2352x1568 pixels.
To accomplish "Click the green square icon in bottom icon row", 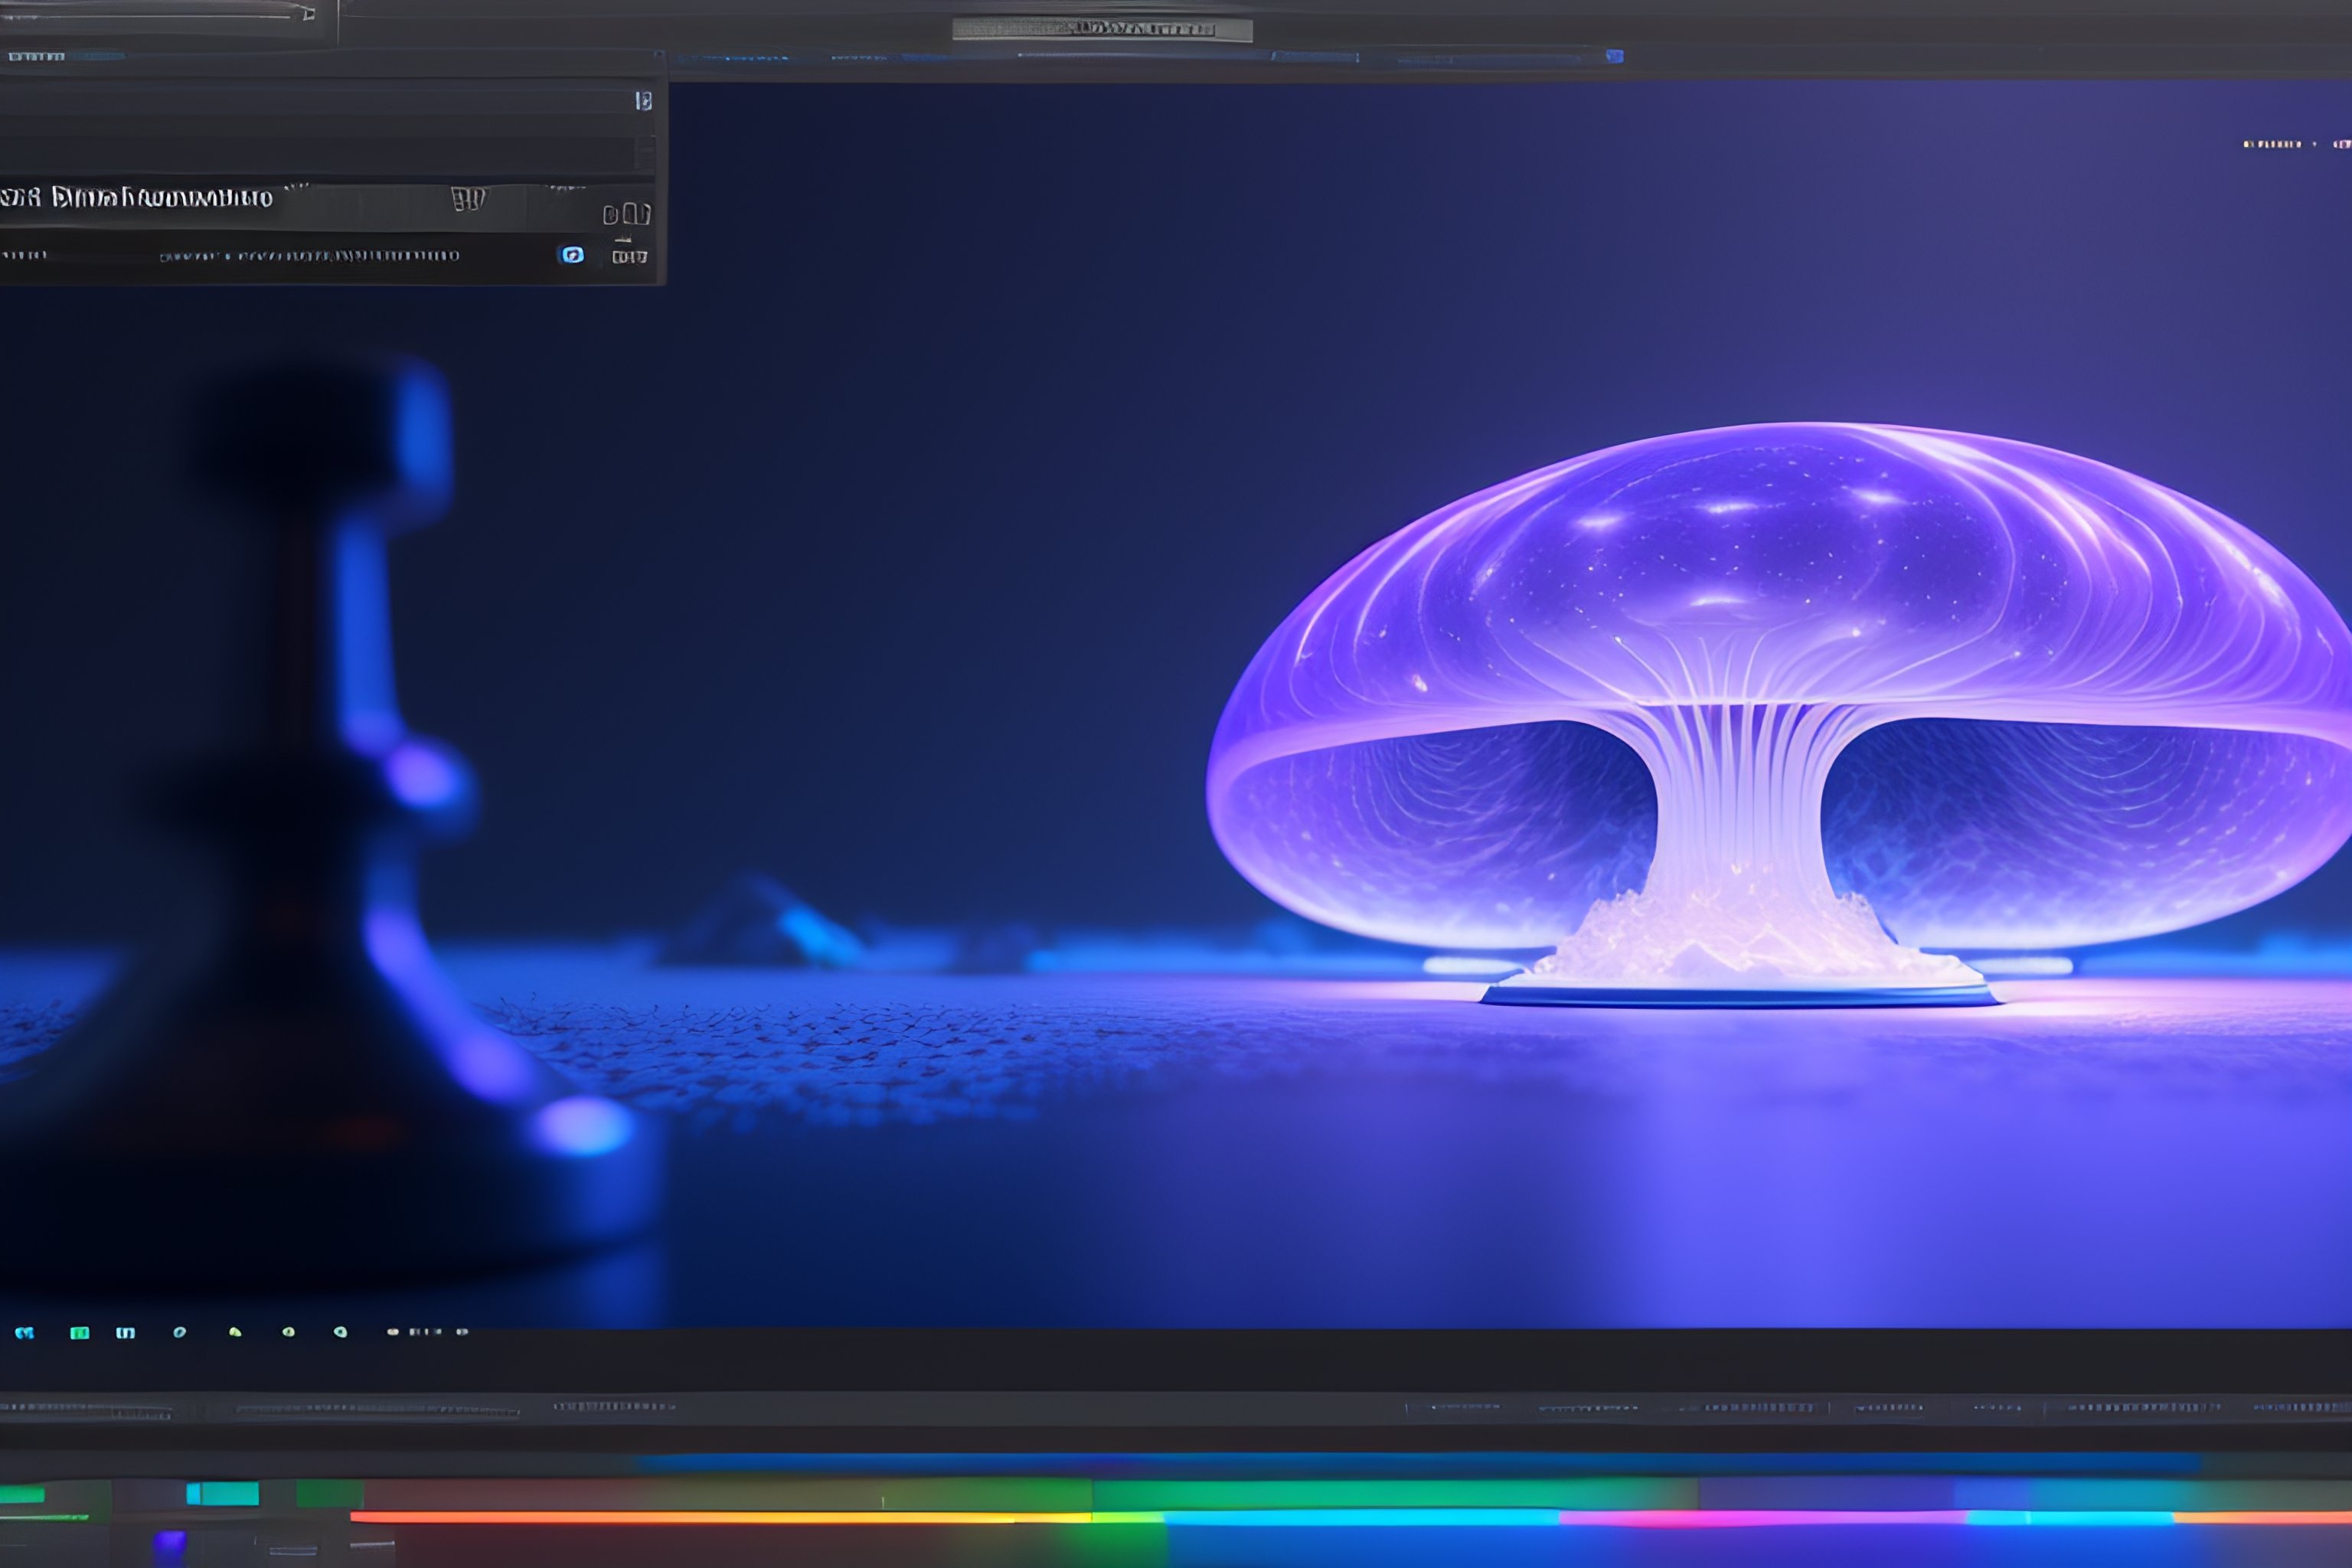I will pos(80,1332).
